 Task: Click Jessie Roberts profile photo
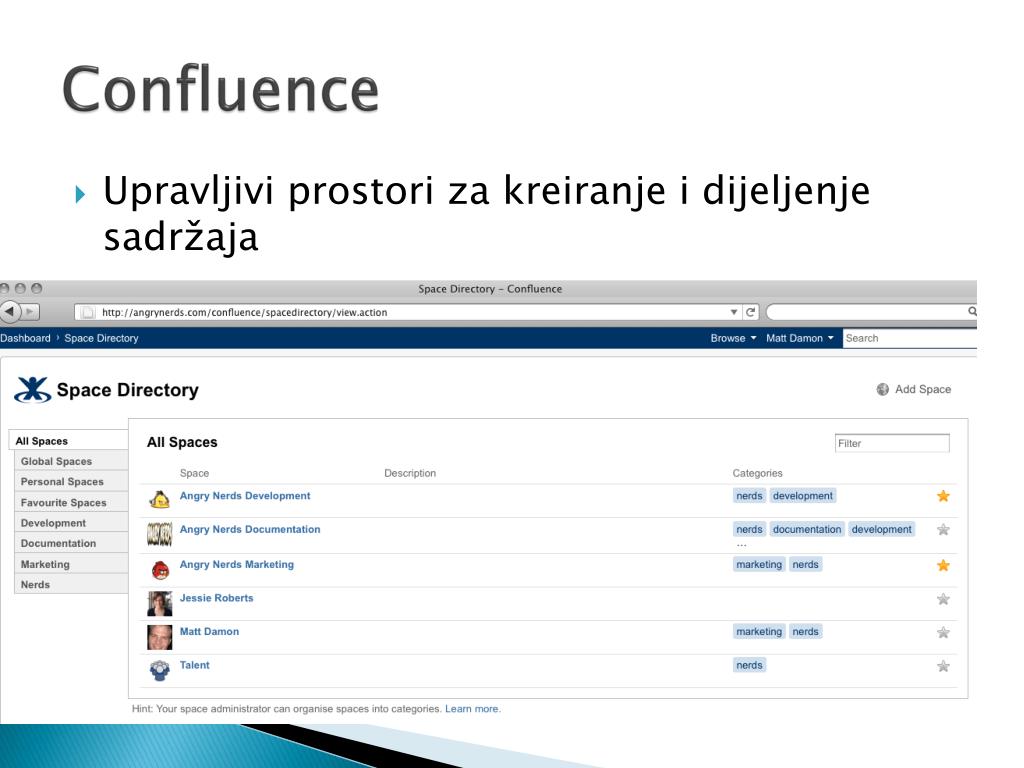point(159,603)
